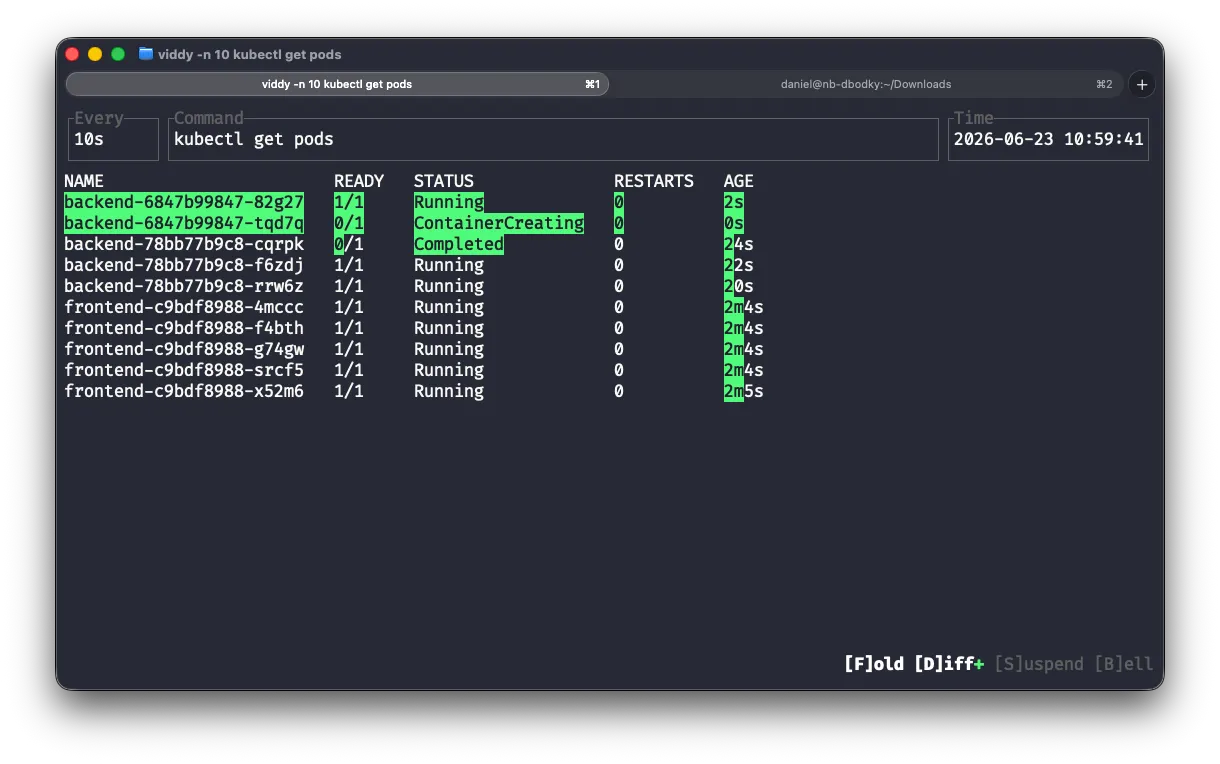
Task: Toggle the [F]old option
Action: (874, 664)
